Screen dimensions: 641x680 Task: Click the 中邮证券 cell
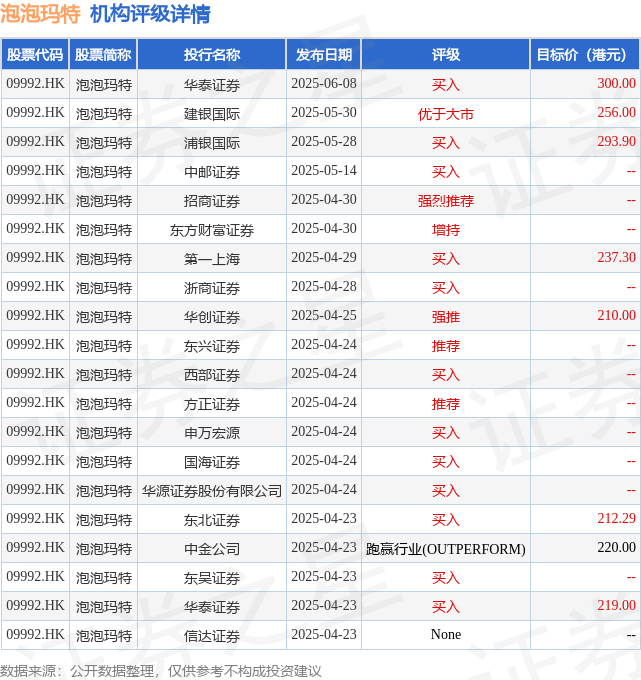click(212, 171)
